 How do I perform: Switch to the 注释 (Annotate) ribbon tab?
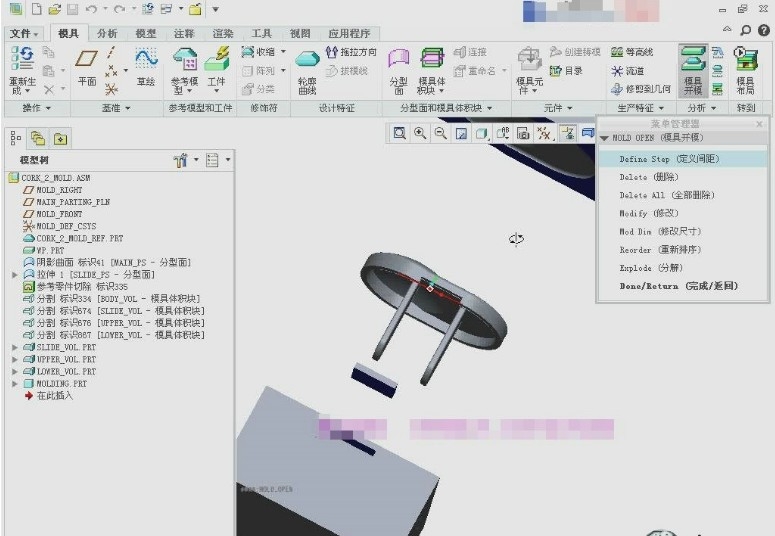184,34
